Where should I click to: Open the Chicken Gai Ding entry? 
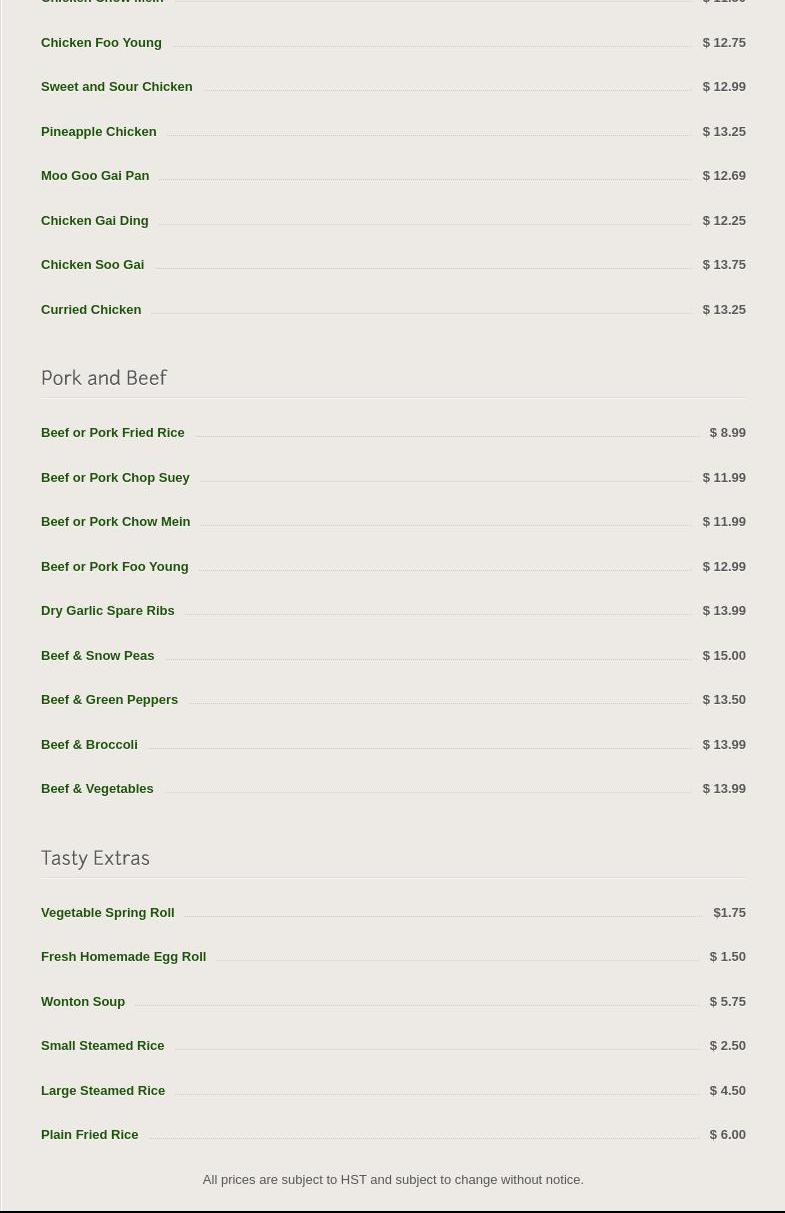pos(94,221)
